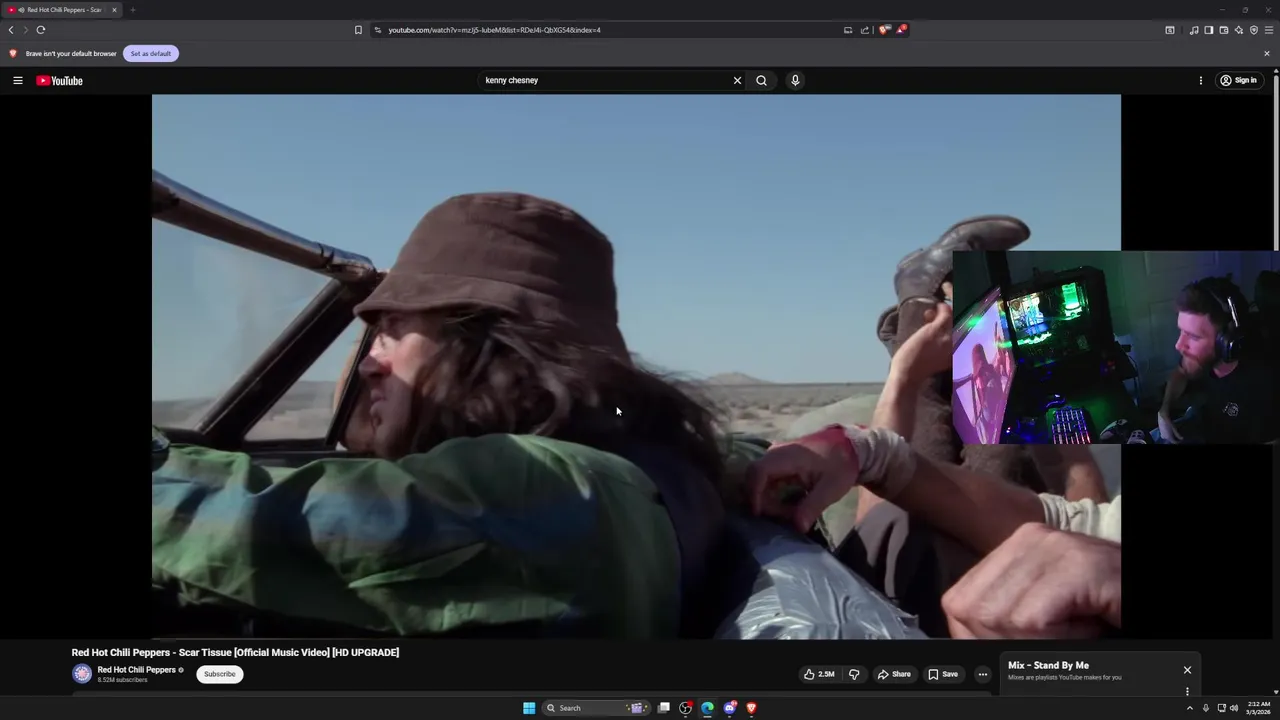Reload the current YouTube page
Viewport: 1280px width, 720px height.
(41, 30)
